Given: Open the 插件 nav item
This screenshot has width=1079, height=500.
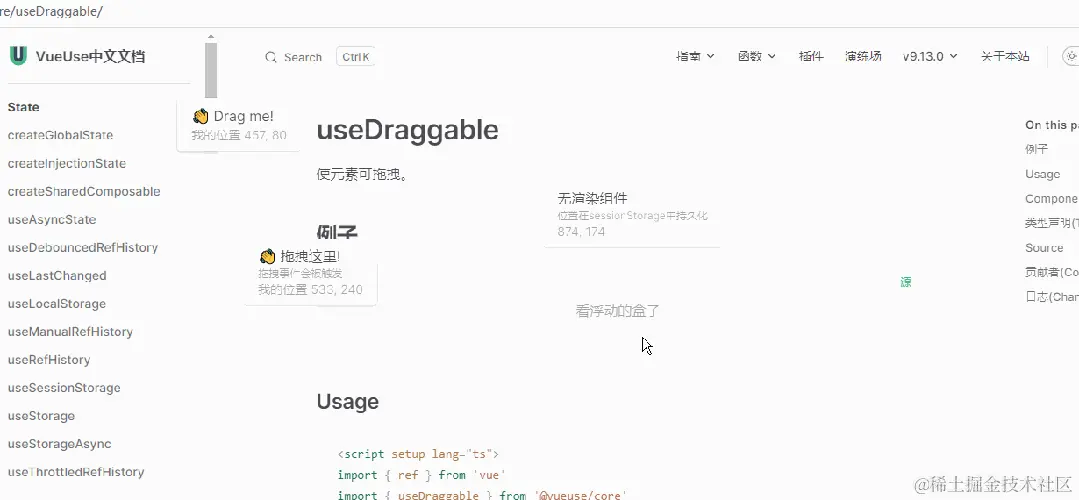Looking at the screenshot, I should click(811, 56).
